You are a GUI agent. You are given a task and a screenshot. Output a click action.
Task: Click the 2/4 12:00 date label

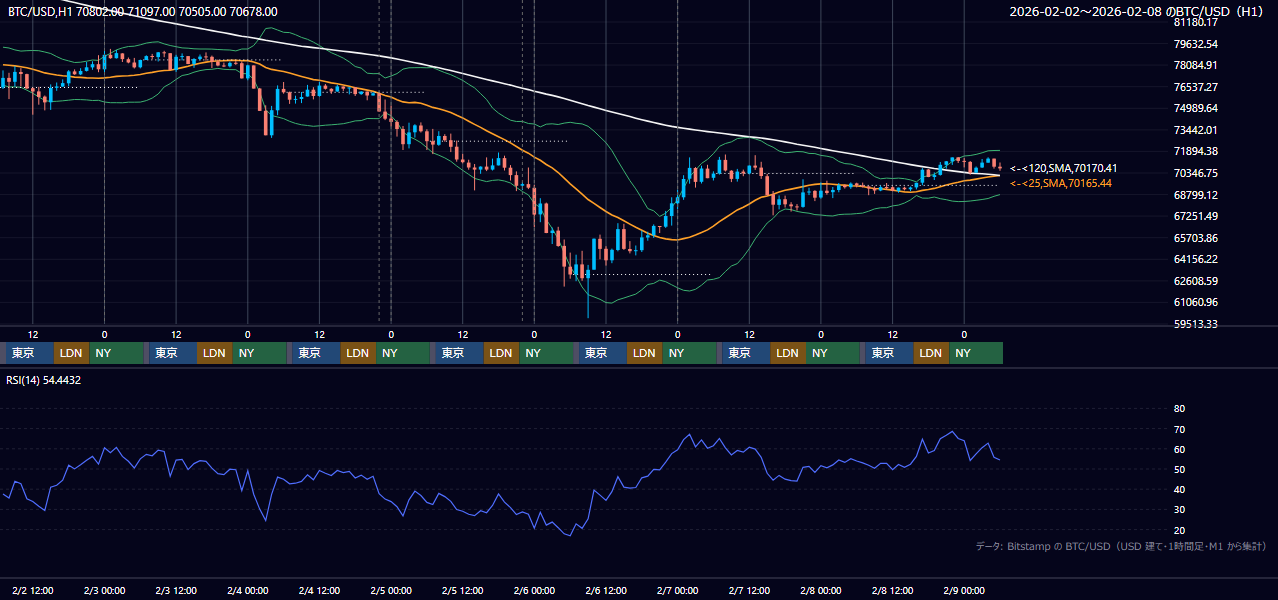(319, 591)
